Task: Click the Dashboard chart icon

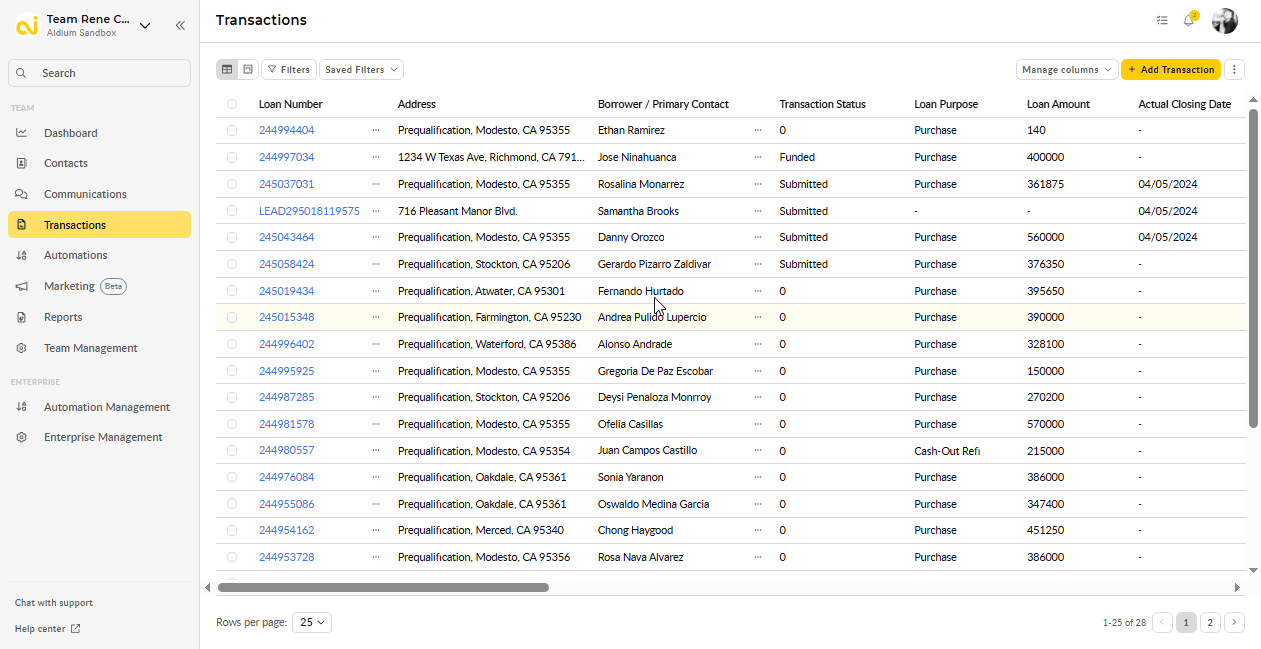Action: pyautogui.click(x=22, y=133)
